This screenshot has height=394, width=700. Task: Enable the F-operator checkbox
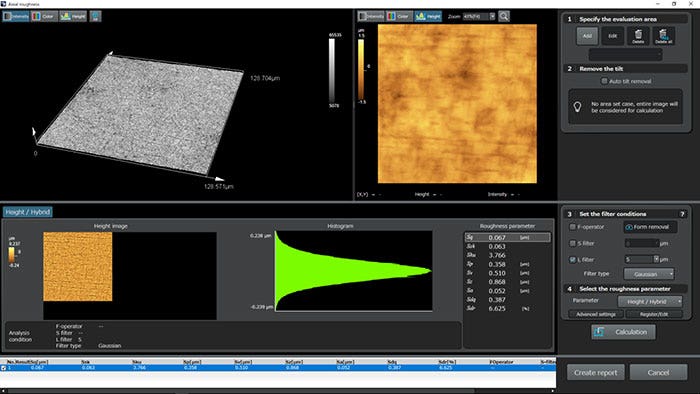[x=572, y=227]
